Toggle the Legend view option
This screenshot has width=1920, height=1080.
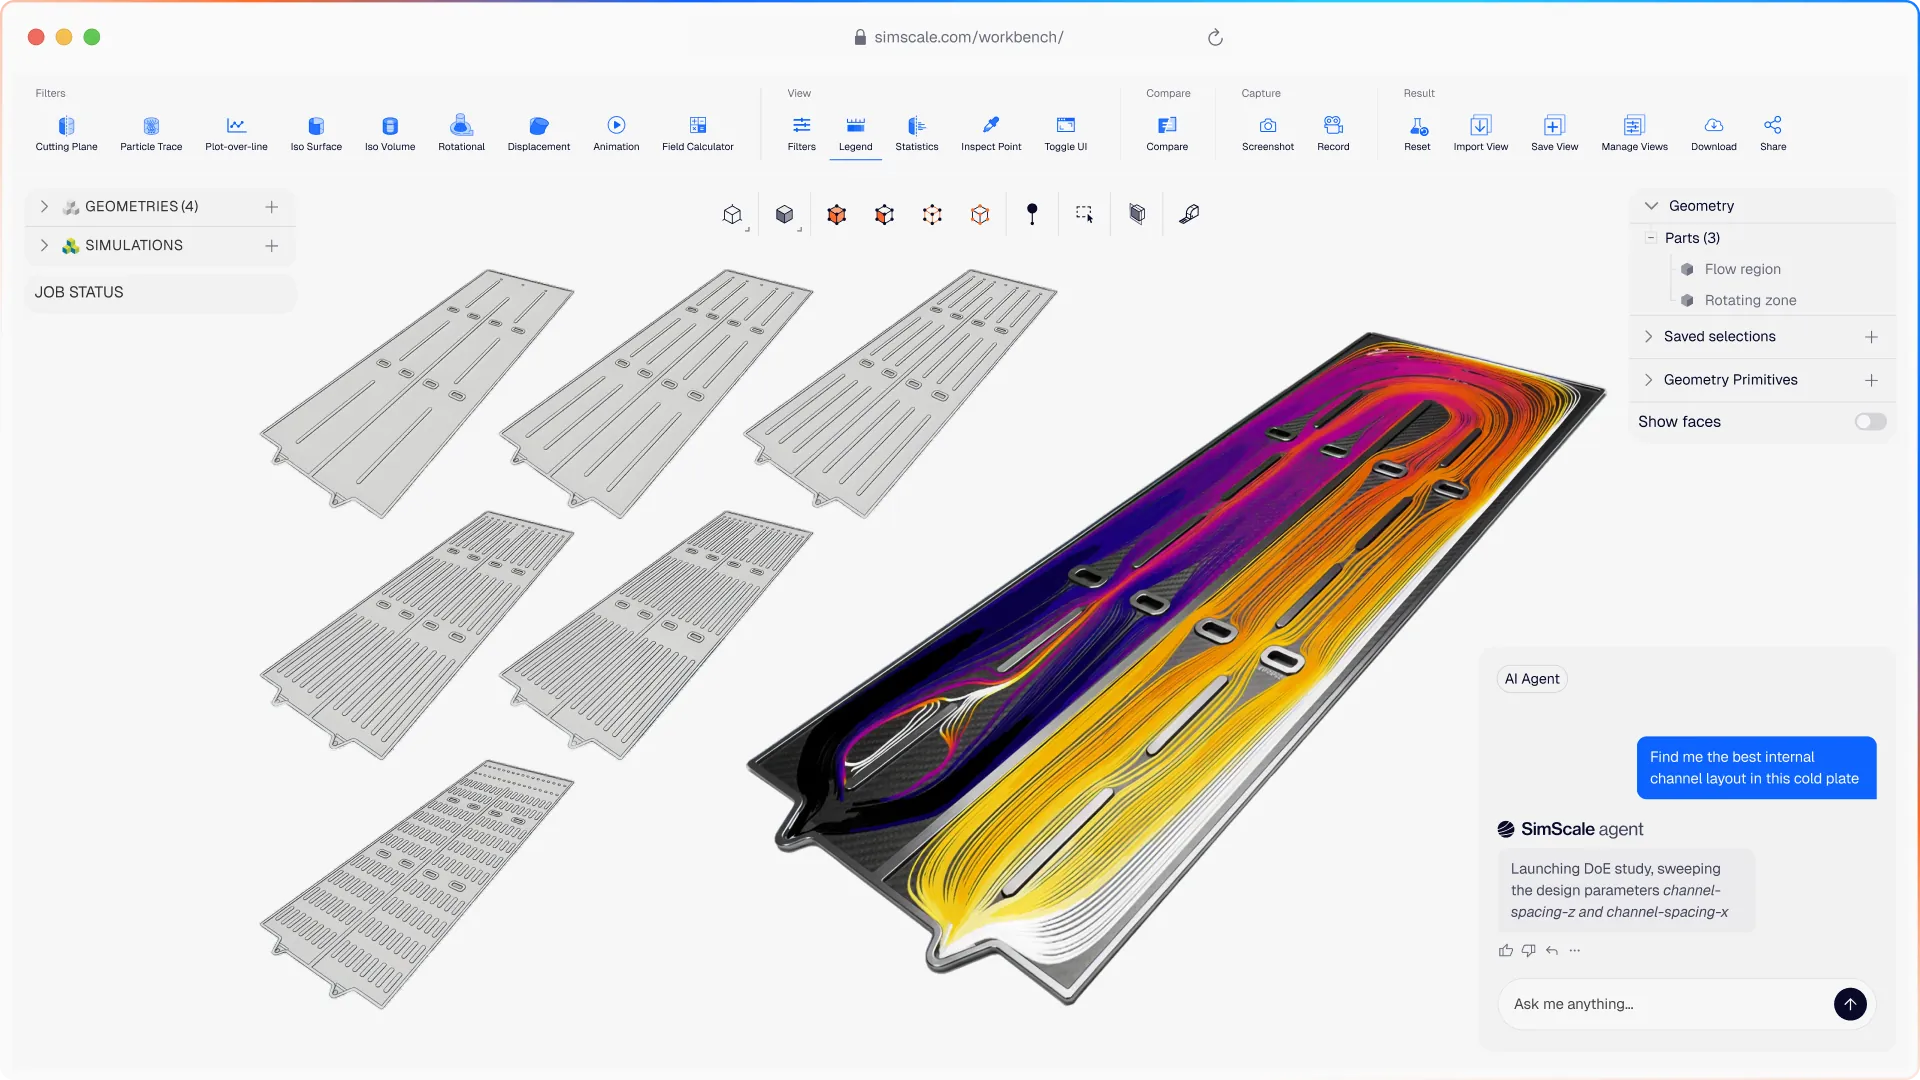855,133
